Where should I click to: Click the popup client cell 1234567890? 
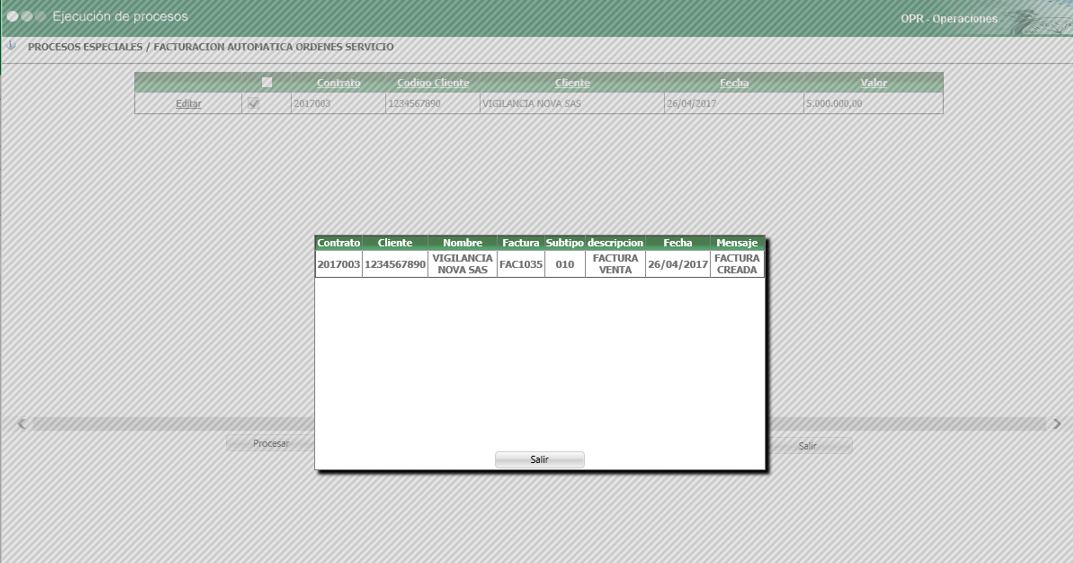(x=395, y=264)
